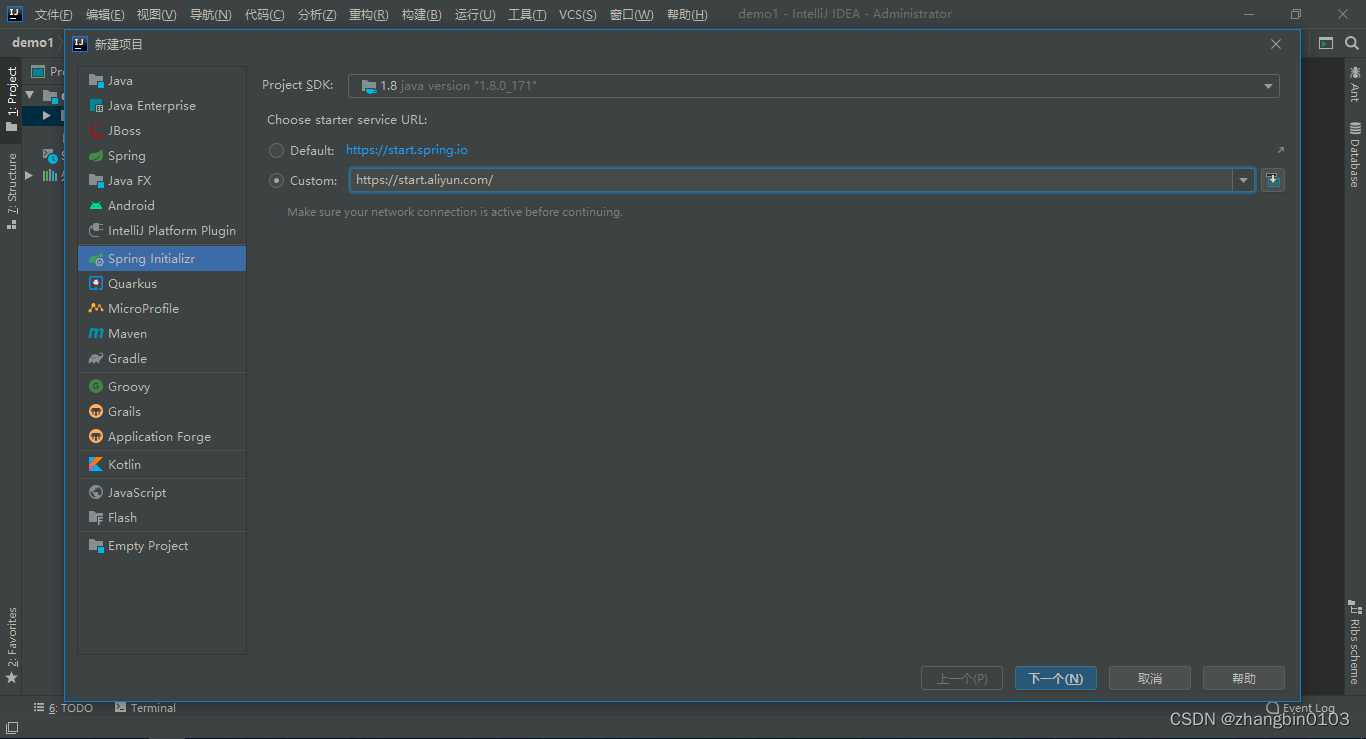The image size is (1366, 739).
Task: Select Spring project type
Action: click(162, 156)
